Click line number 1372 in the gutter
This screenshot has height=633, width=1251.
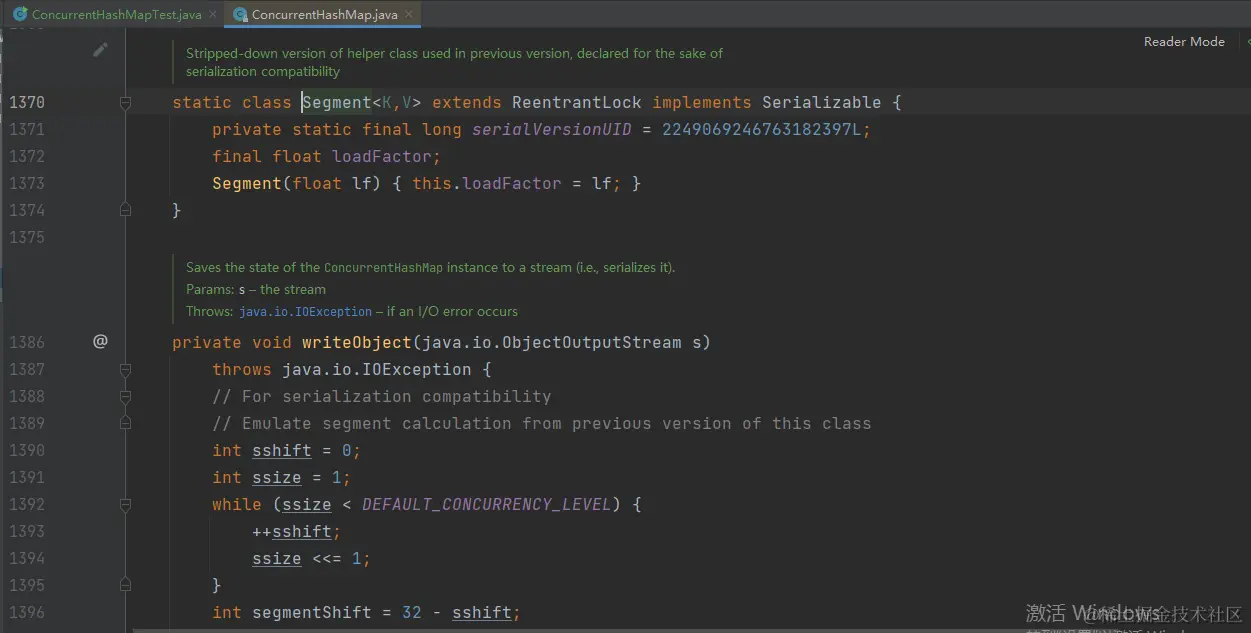[27, 156]
